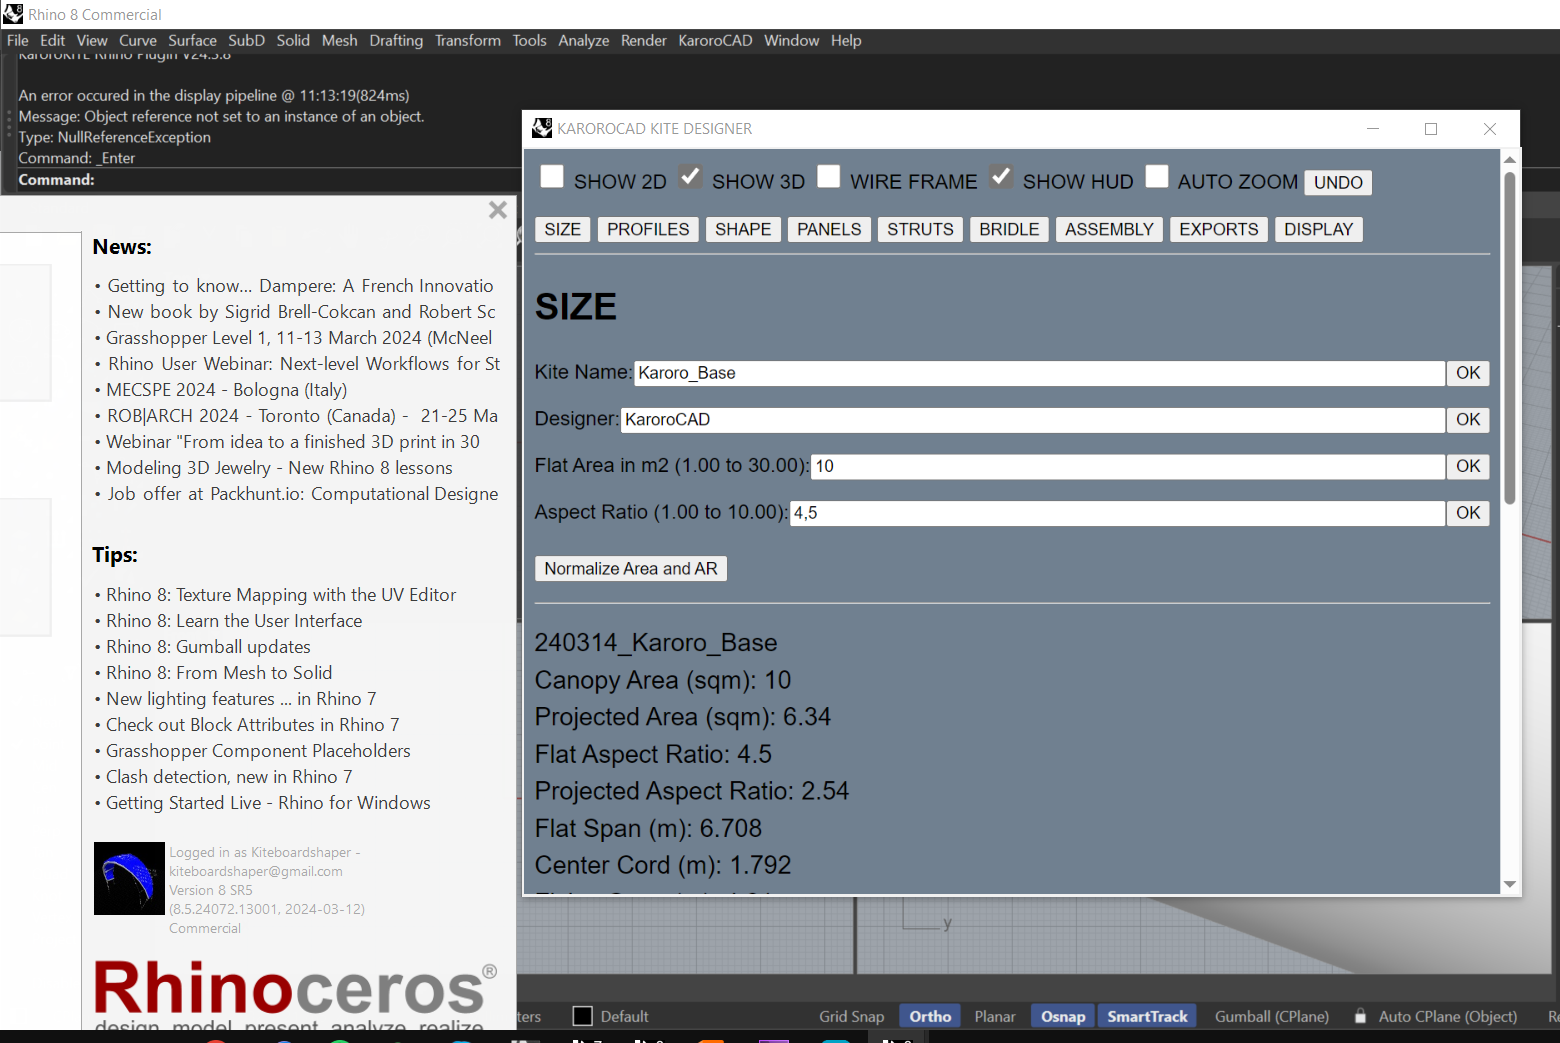Switch to the ASSEMBLY tab

pos(1109,229)
